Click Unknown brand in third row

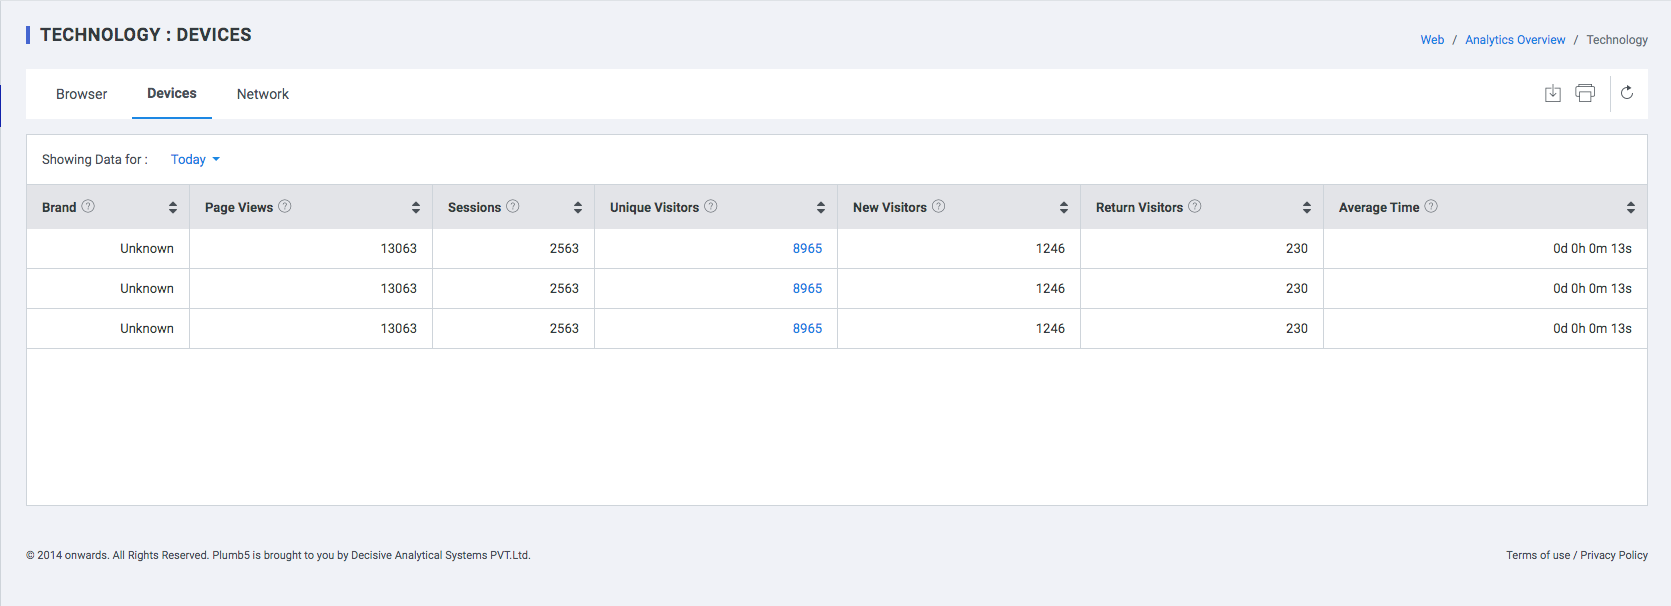tap(147, 328)
